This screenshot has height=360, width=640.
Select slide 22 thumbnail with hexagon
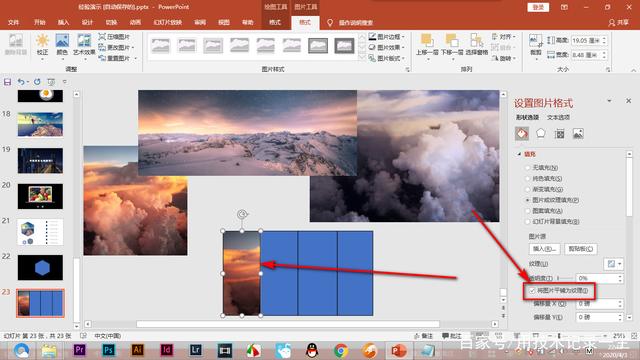40,267
